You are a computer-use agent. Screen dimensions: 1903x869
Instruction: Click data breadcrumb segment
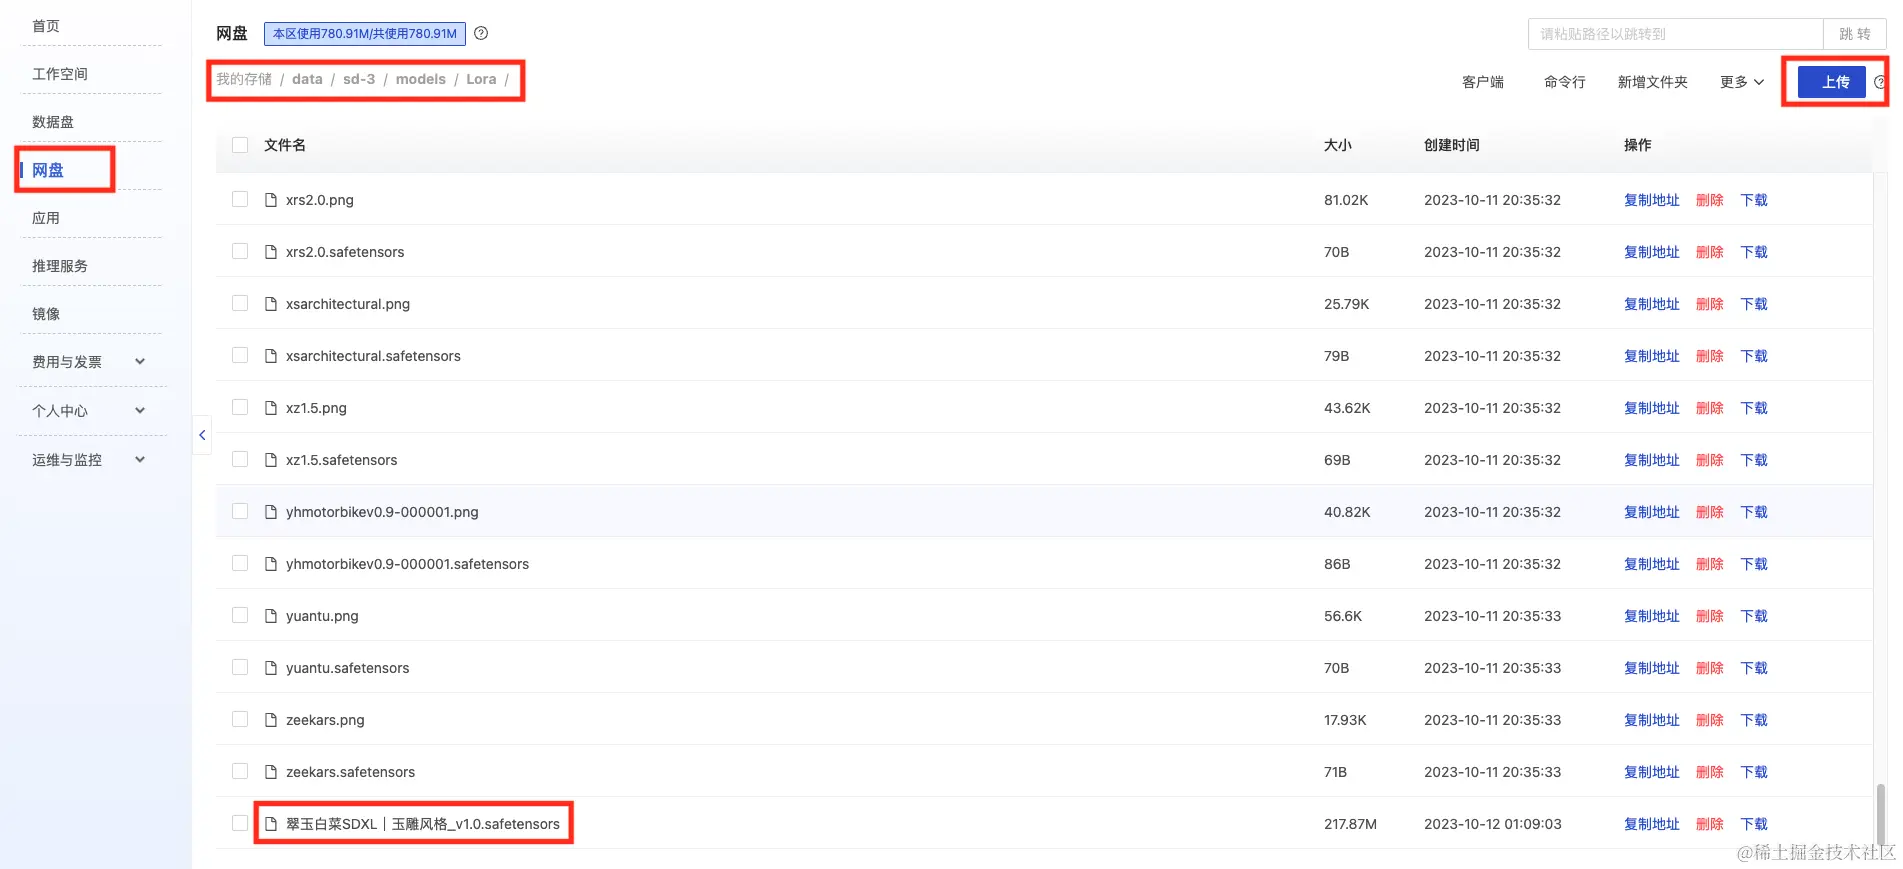[307, 79]
